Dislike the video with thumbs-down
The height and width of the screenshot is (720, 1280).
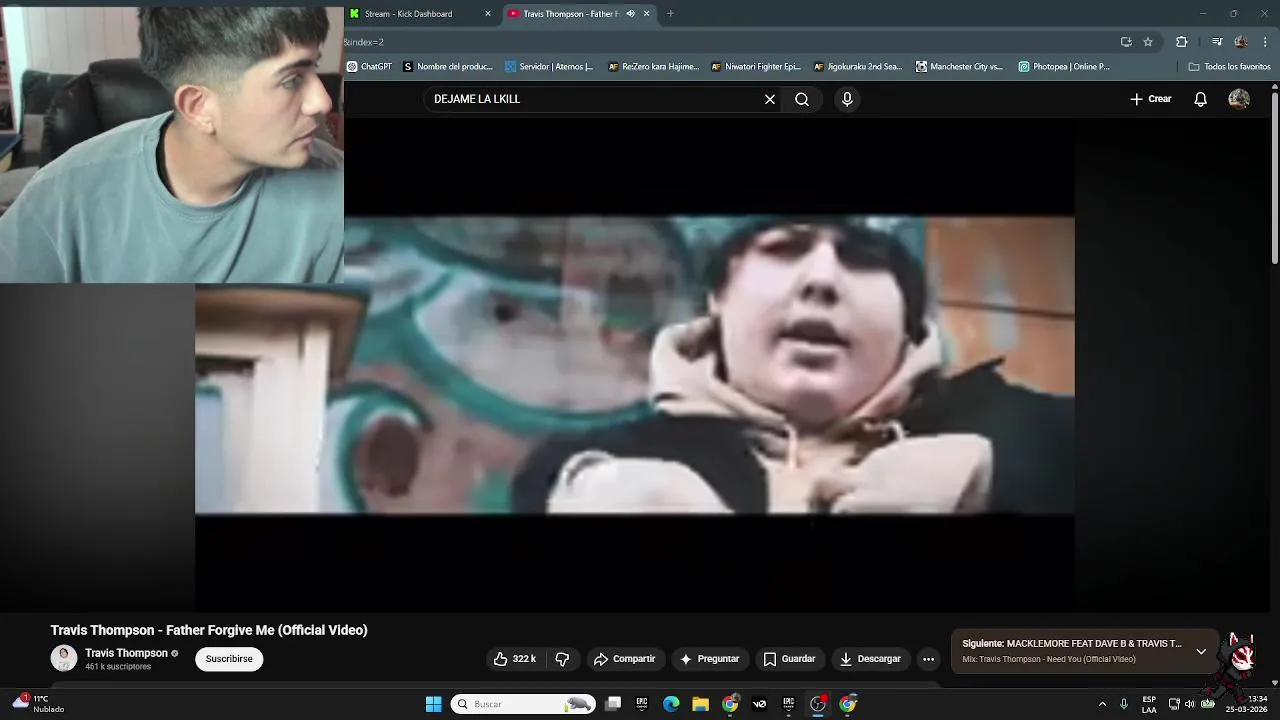tap(562, 659)
